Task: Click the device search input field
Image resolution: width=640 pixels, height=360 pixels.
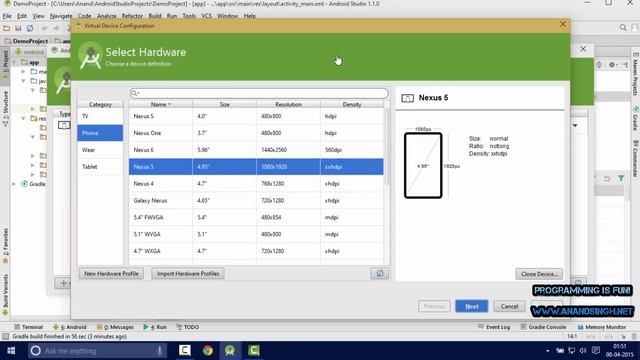Action: (259, 93)
